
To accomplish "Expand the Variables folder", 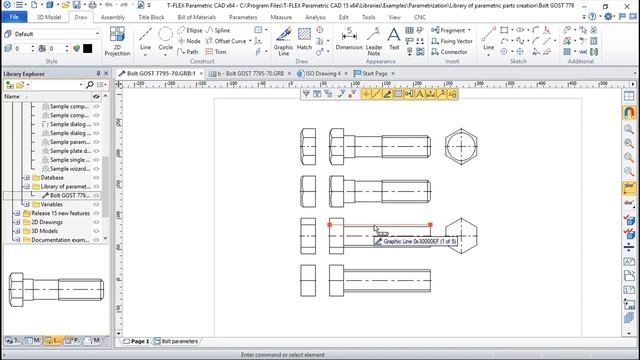I will [x=27, y=204].
